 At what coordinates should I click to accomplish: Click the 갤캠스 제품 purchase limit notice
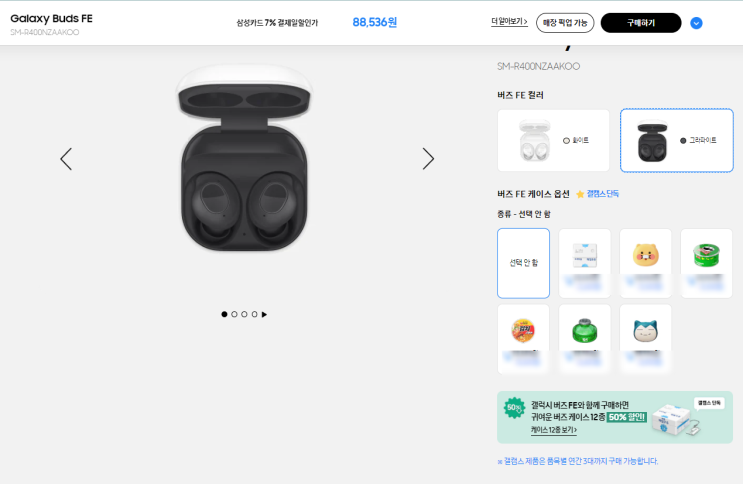(x=578, y=461)
